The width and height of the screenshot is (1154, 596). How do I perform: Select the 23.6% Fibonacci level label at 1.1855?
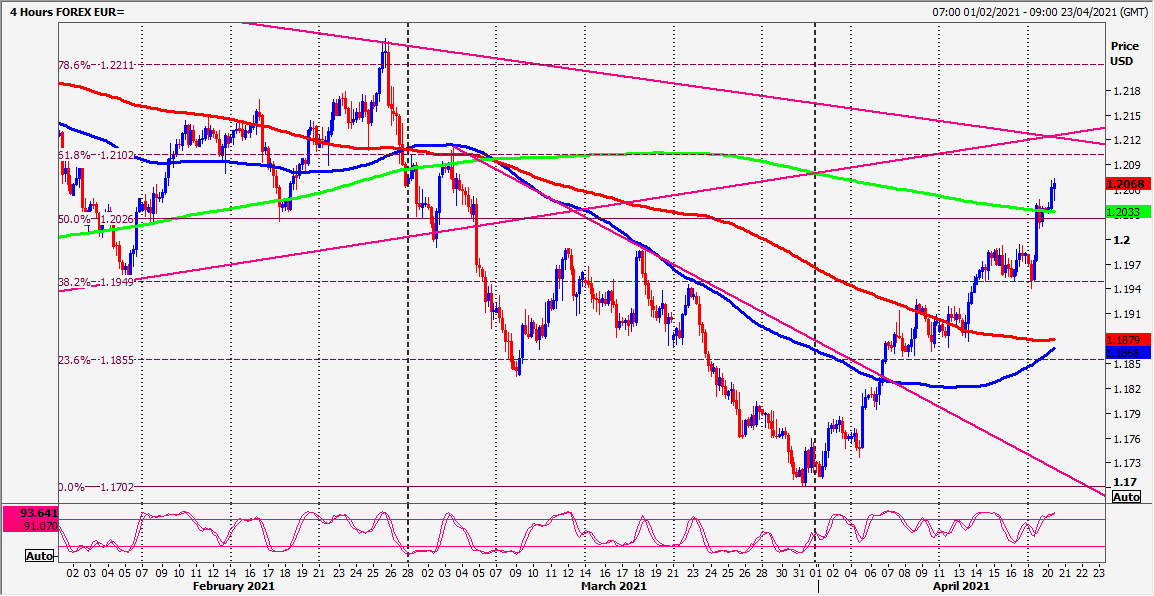click(98, 360)
